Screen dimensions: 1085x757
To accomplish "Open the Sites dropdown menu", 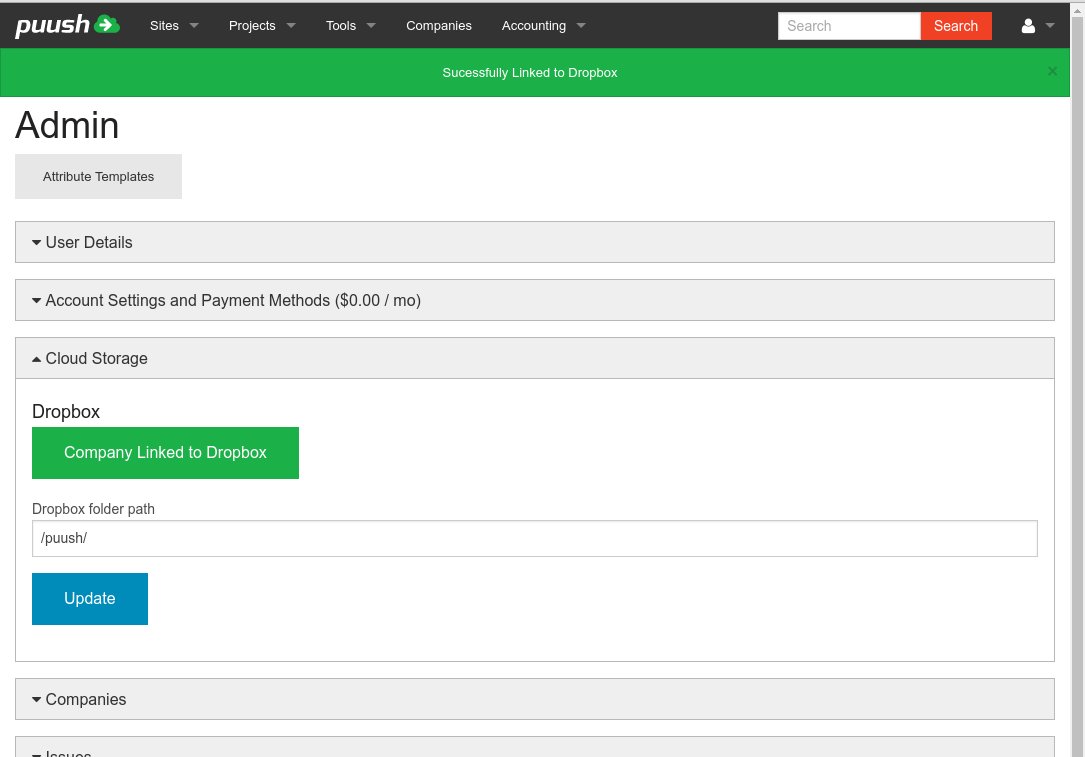I will (x=174, y=26).
